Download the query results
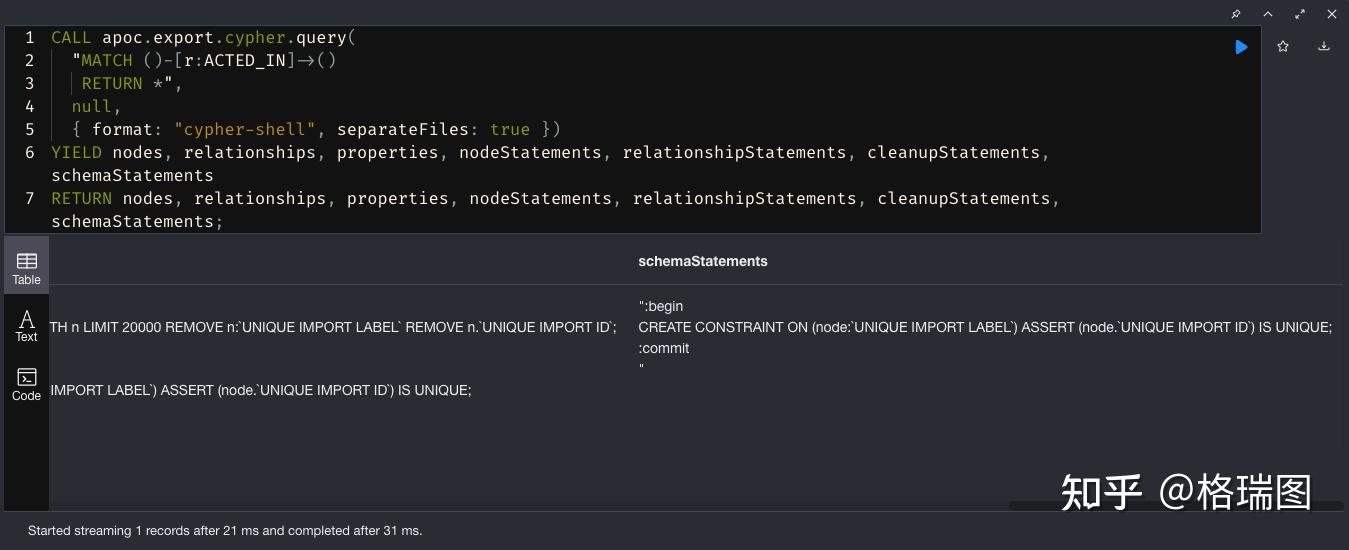 tap(1324, 46)
